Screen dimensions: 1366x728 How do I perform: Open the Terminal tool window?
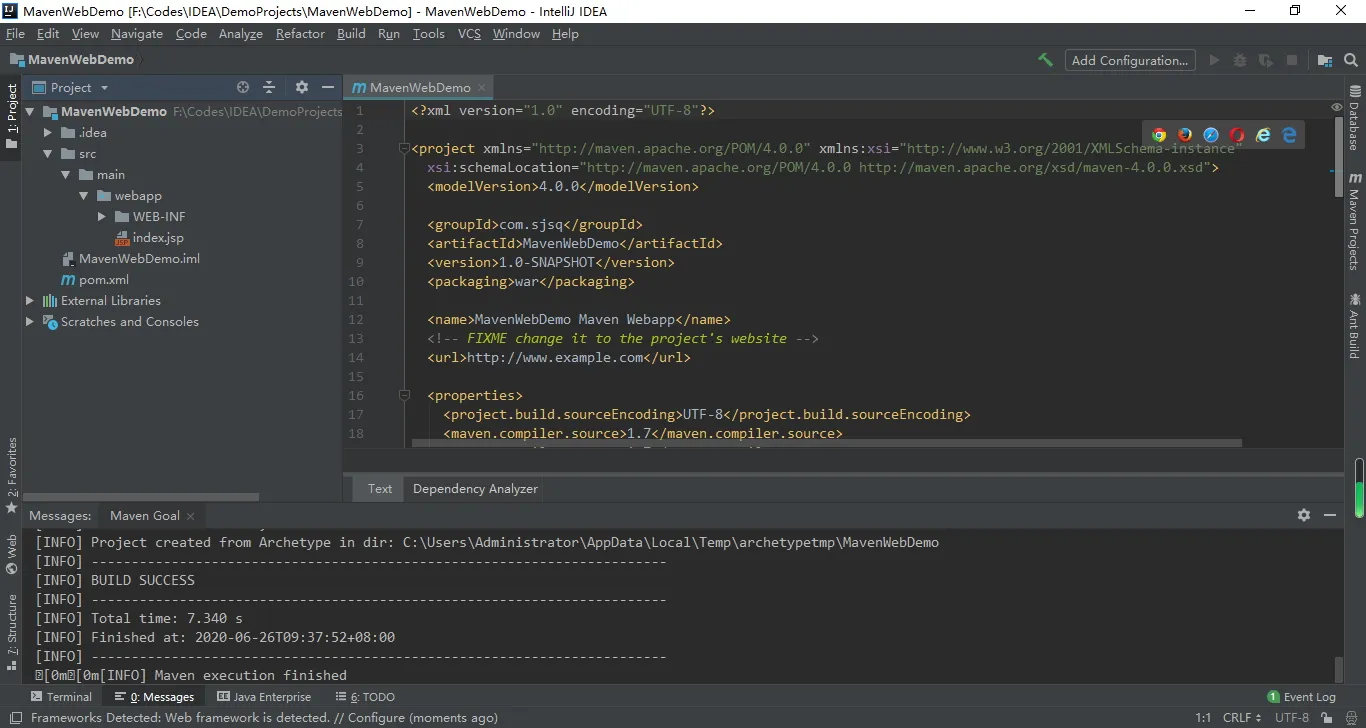(61, 697)
